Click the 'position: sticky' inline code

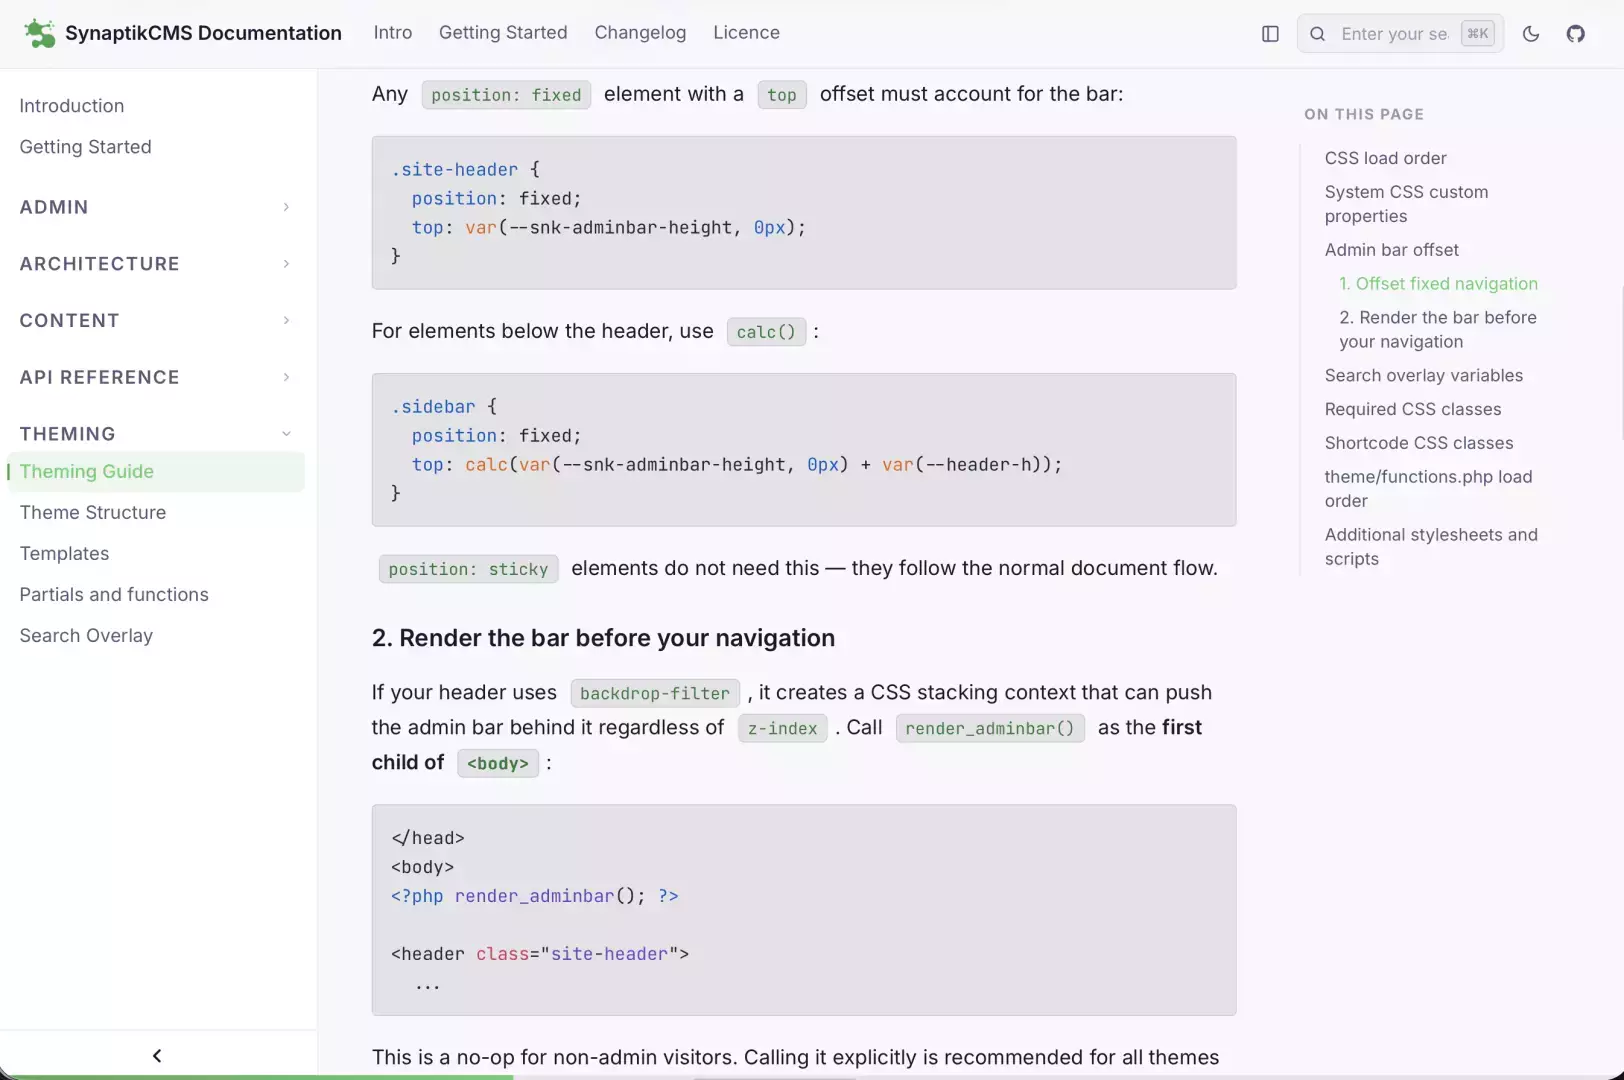[x=468, y=569]
